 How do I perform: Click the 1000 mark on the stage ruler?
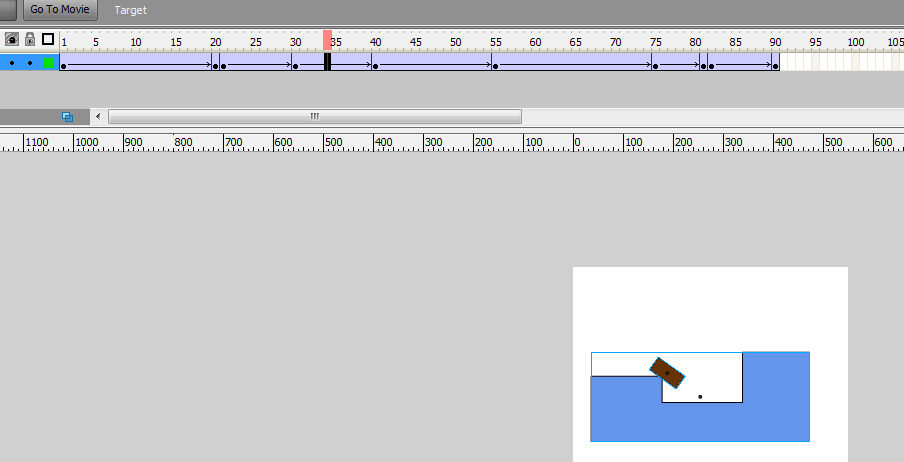tap(86, 142)
